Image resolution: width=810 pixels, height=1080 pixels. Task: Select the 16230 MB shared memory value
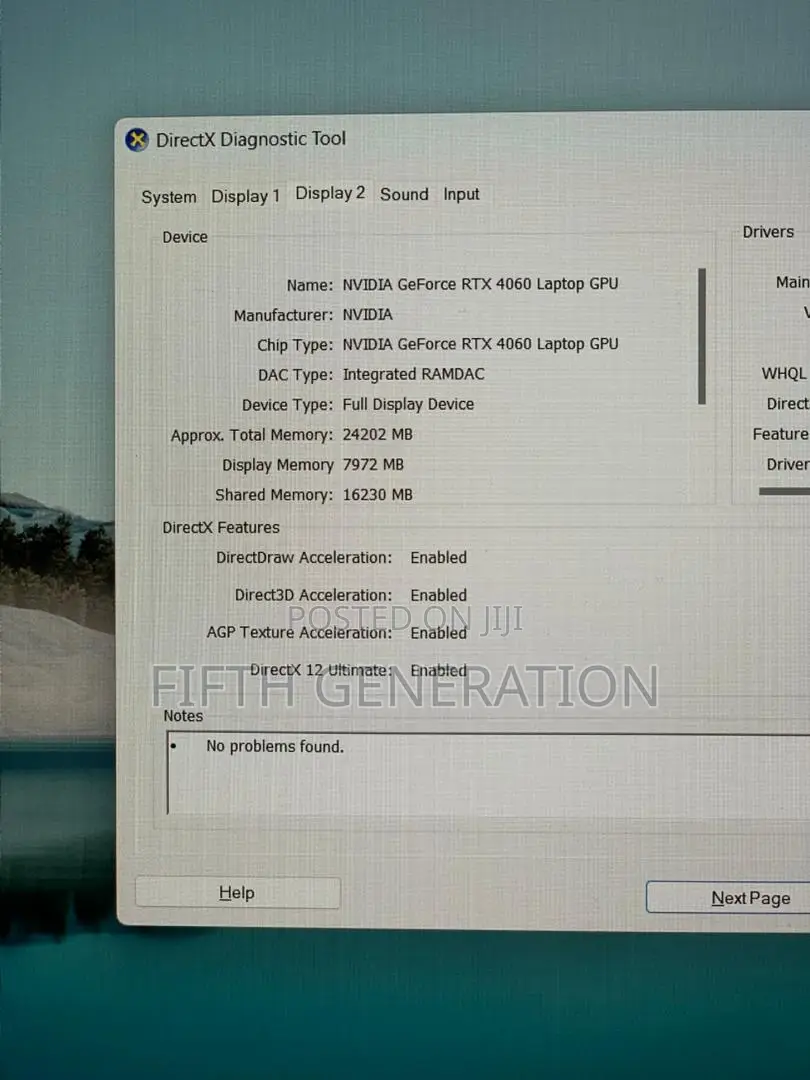pos(377,495)
